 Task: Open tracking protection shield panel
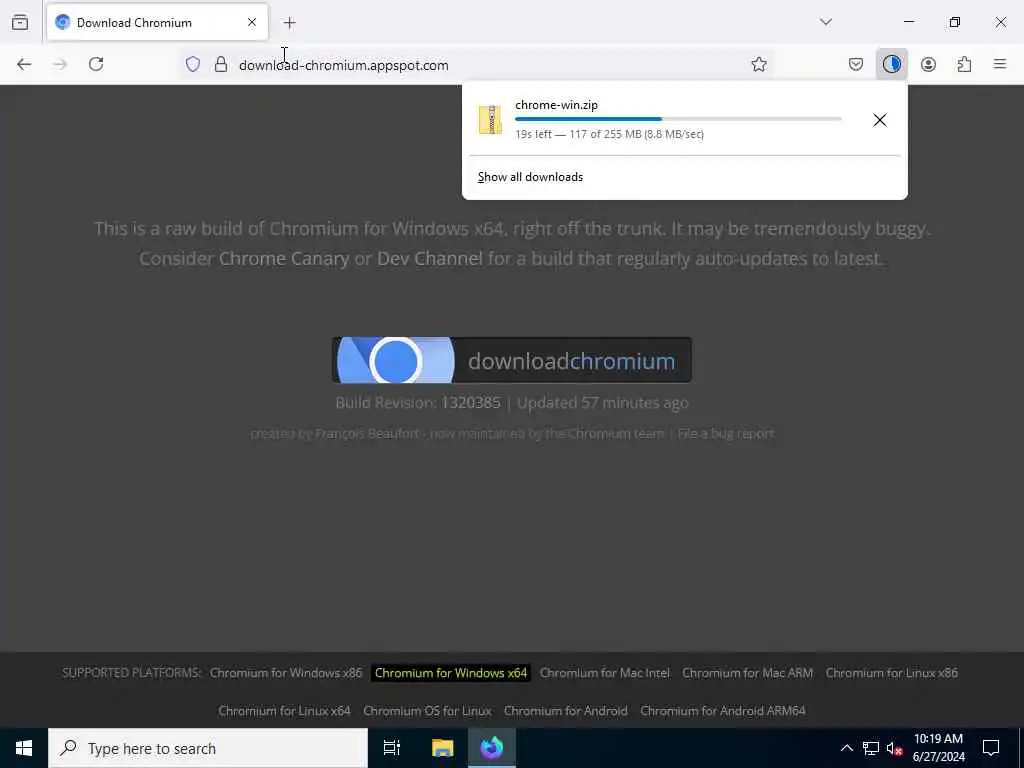click(193, 65)
